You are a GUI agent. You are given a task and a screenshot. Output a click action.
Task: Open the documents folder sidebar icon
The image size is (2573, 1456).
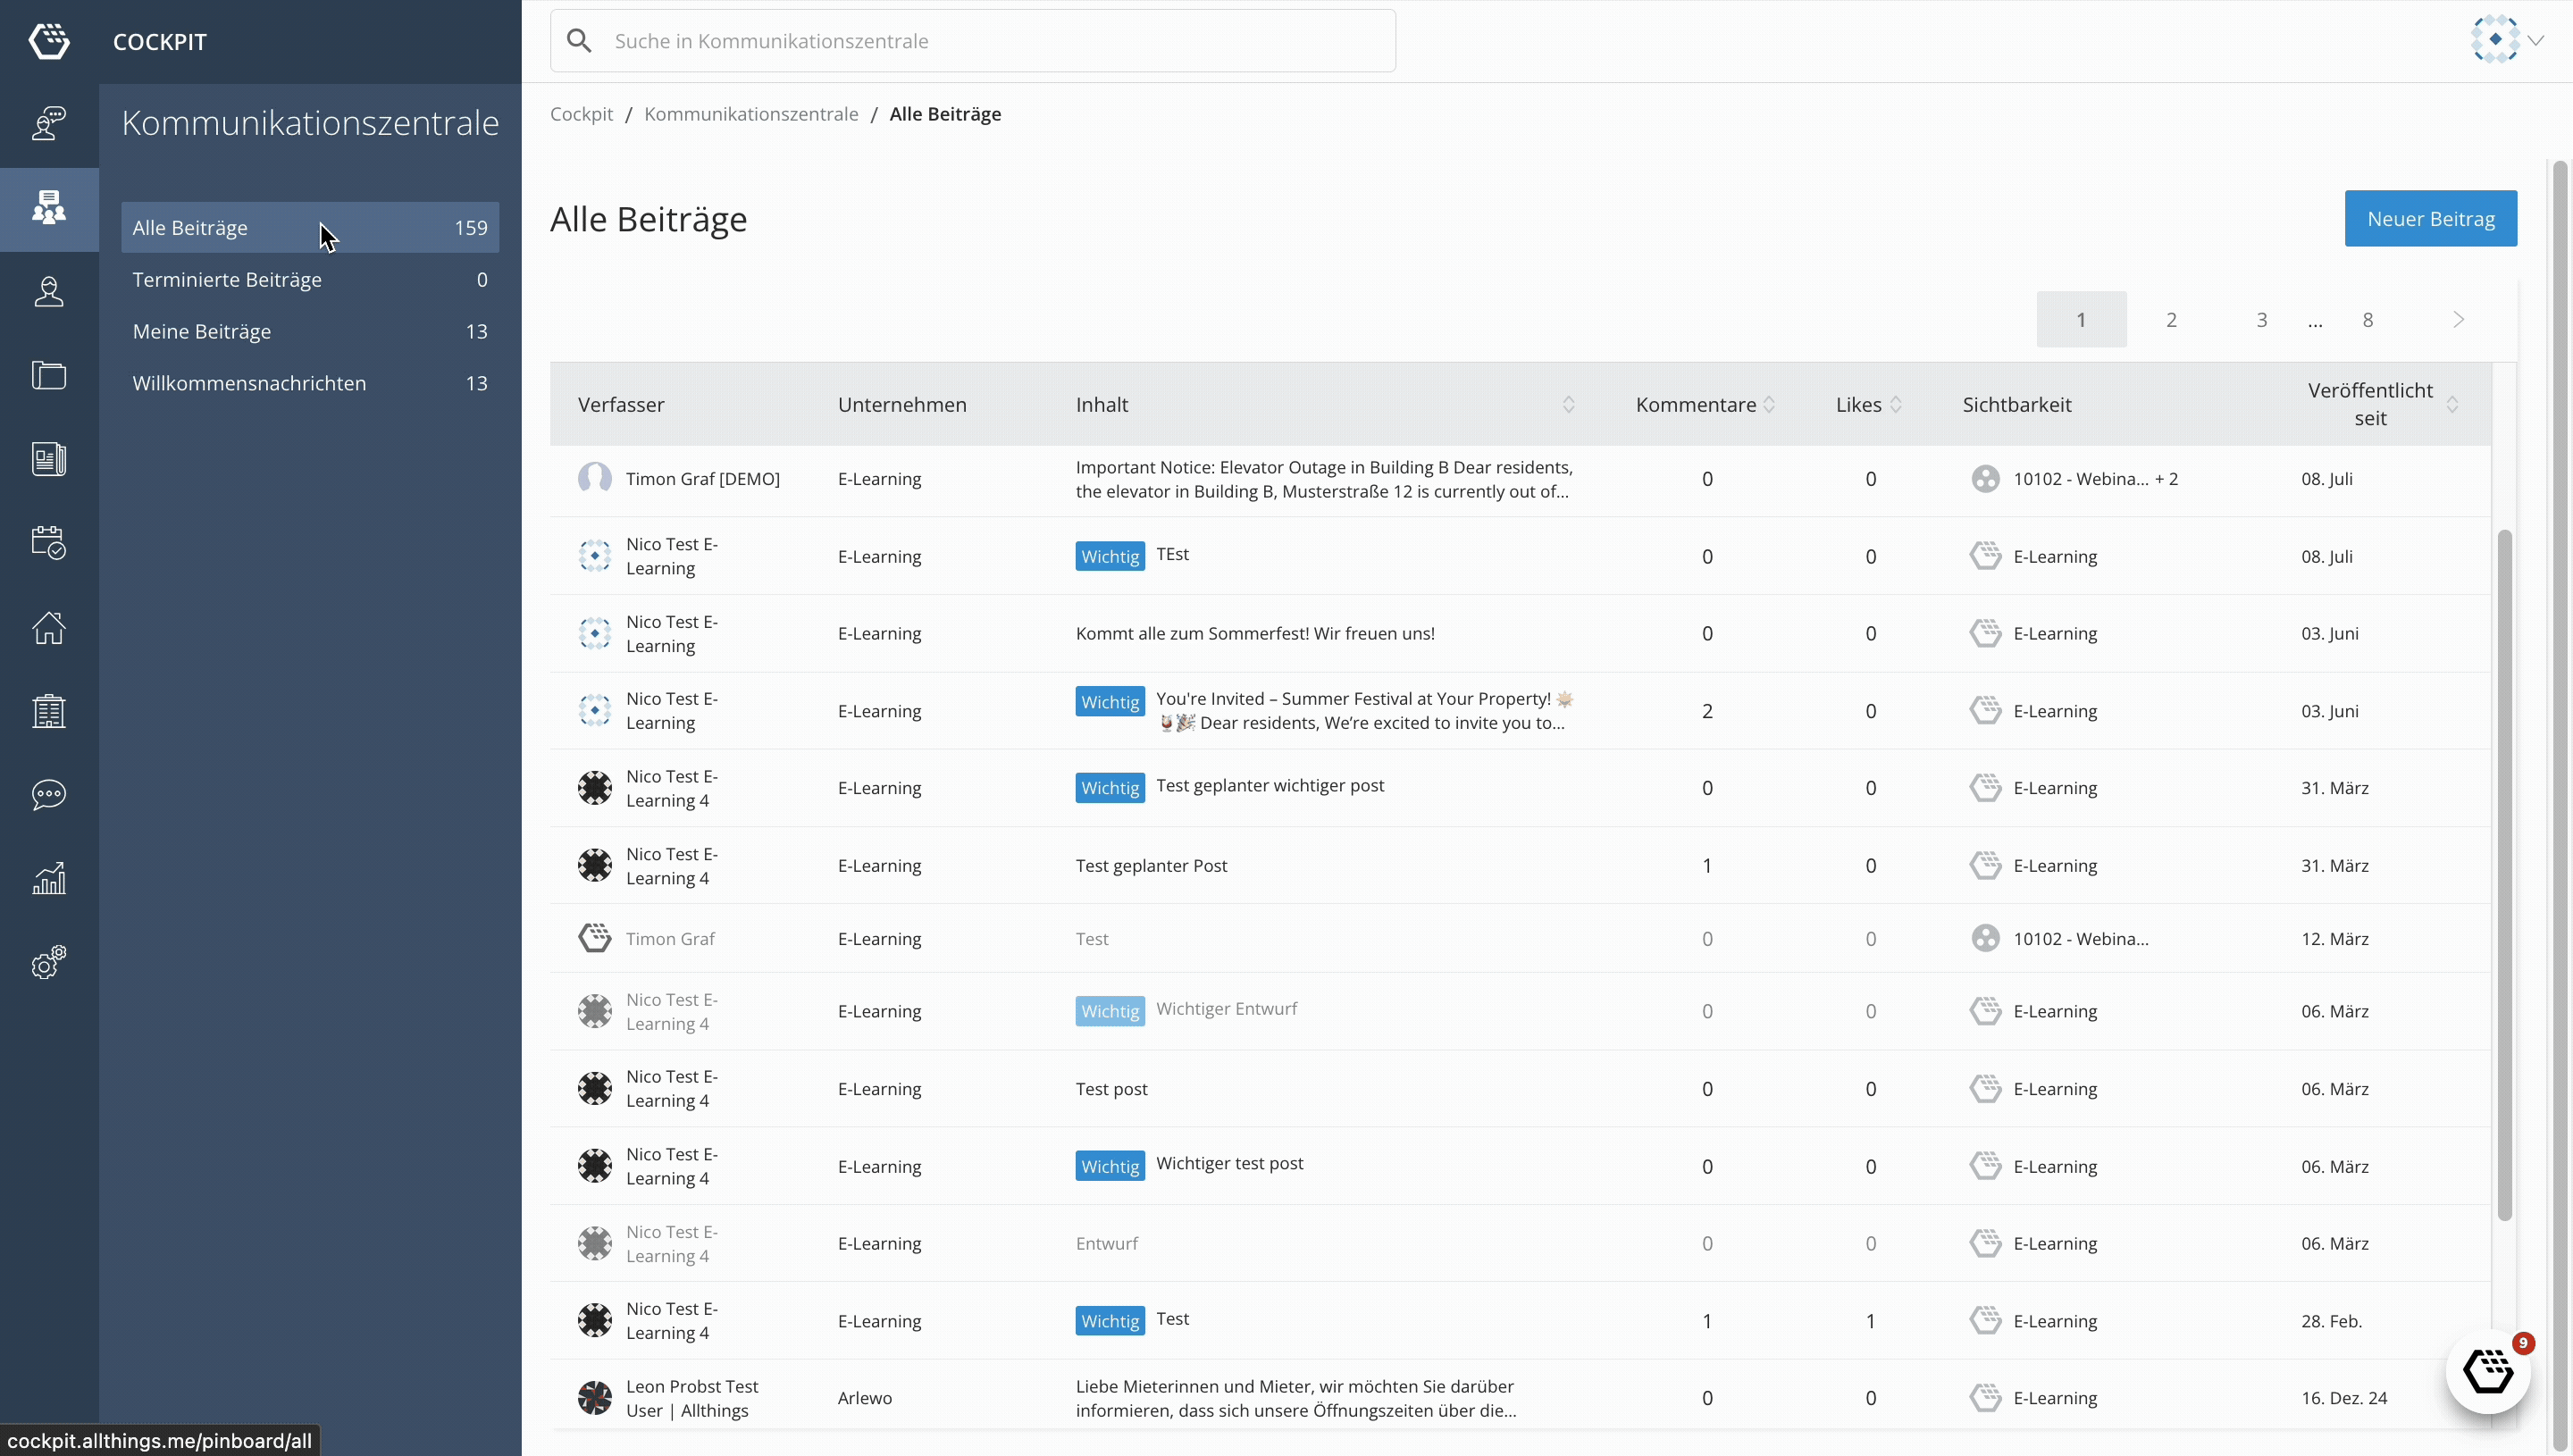click(x=48, y=376)
